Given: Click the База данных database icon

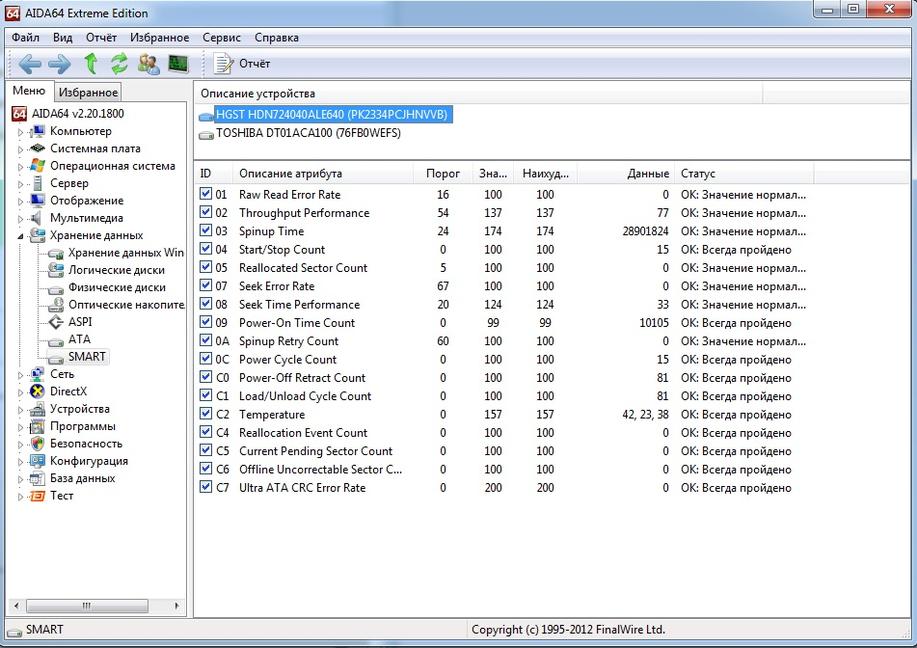Looking at the screenshot, I should (37, 478).
